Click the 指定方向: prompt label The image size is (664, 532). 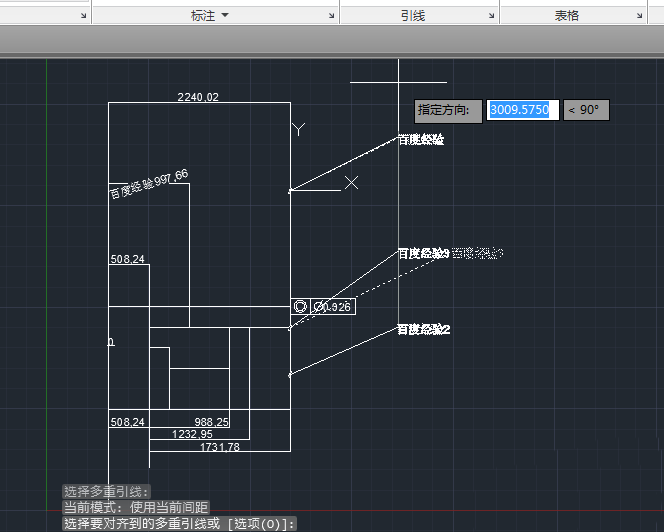pos(448,111)
